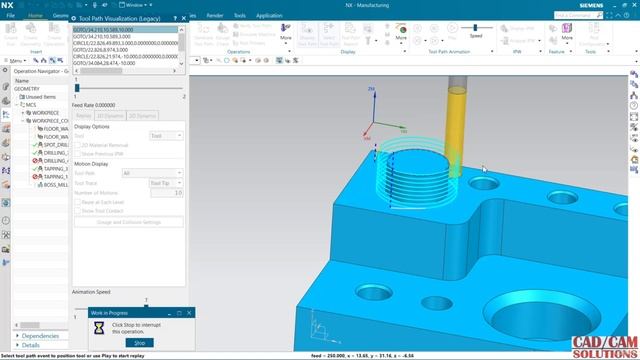640x360 pixels.
Task: Click Create Geometry icon
Action: coord(31,35)
